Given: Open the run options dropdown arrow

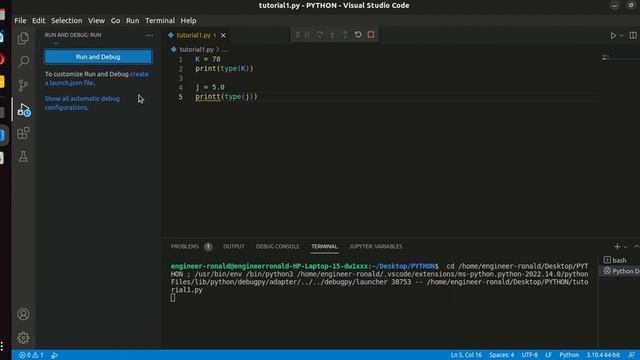Looking at the screenshot, I should (x=622, y=36).
